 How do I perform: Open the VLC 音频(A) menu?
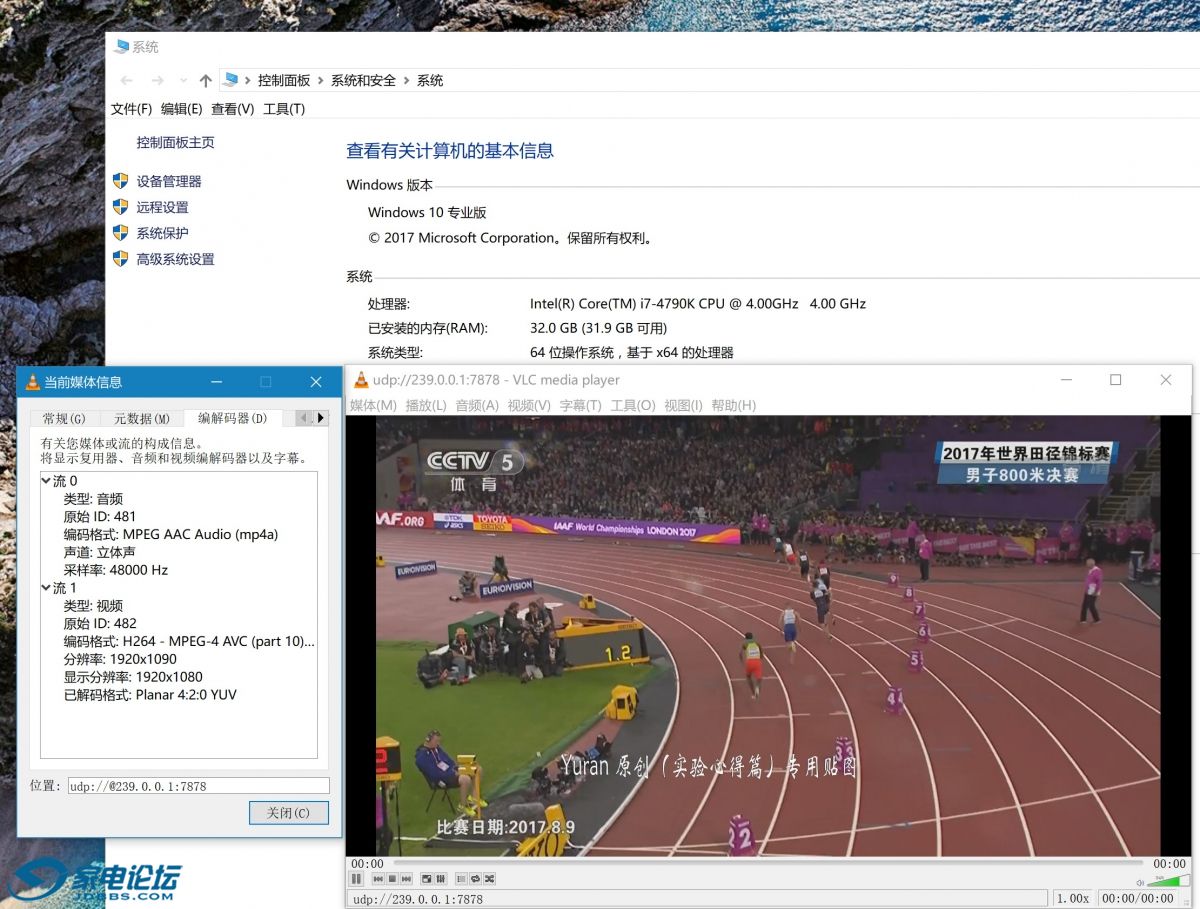[477, 405]
